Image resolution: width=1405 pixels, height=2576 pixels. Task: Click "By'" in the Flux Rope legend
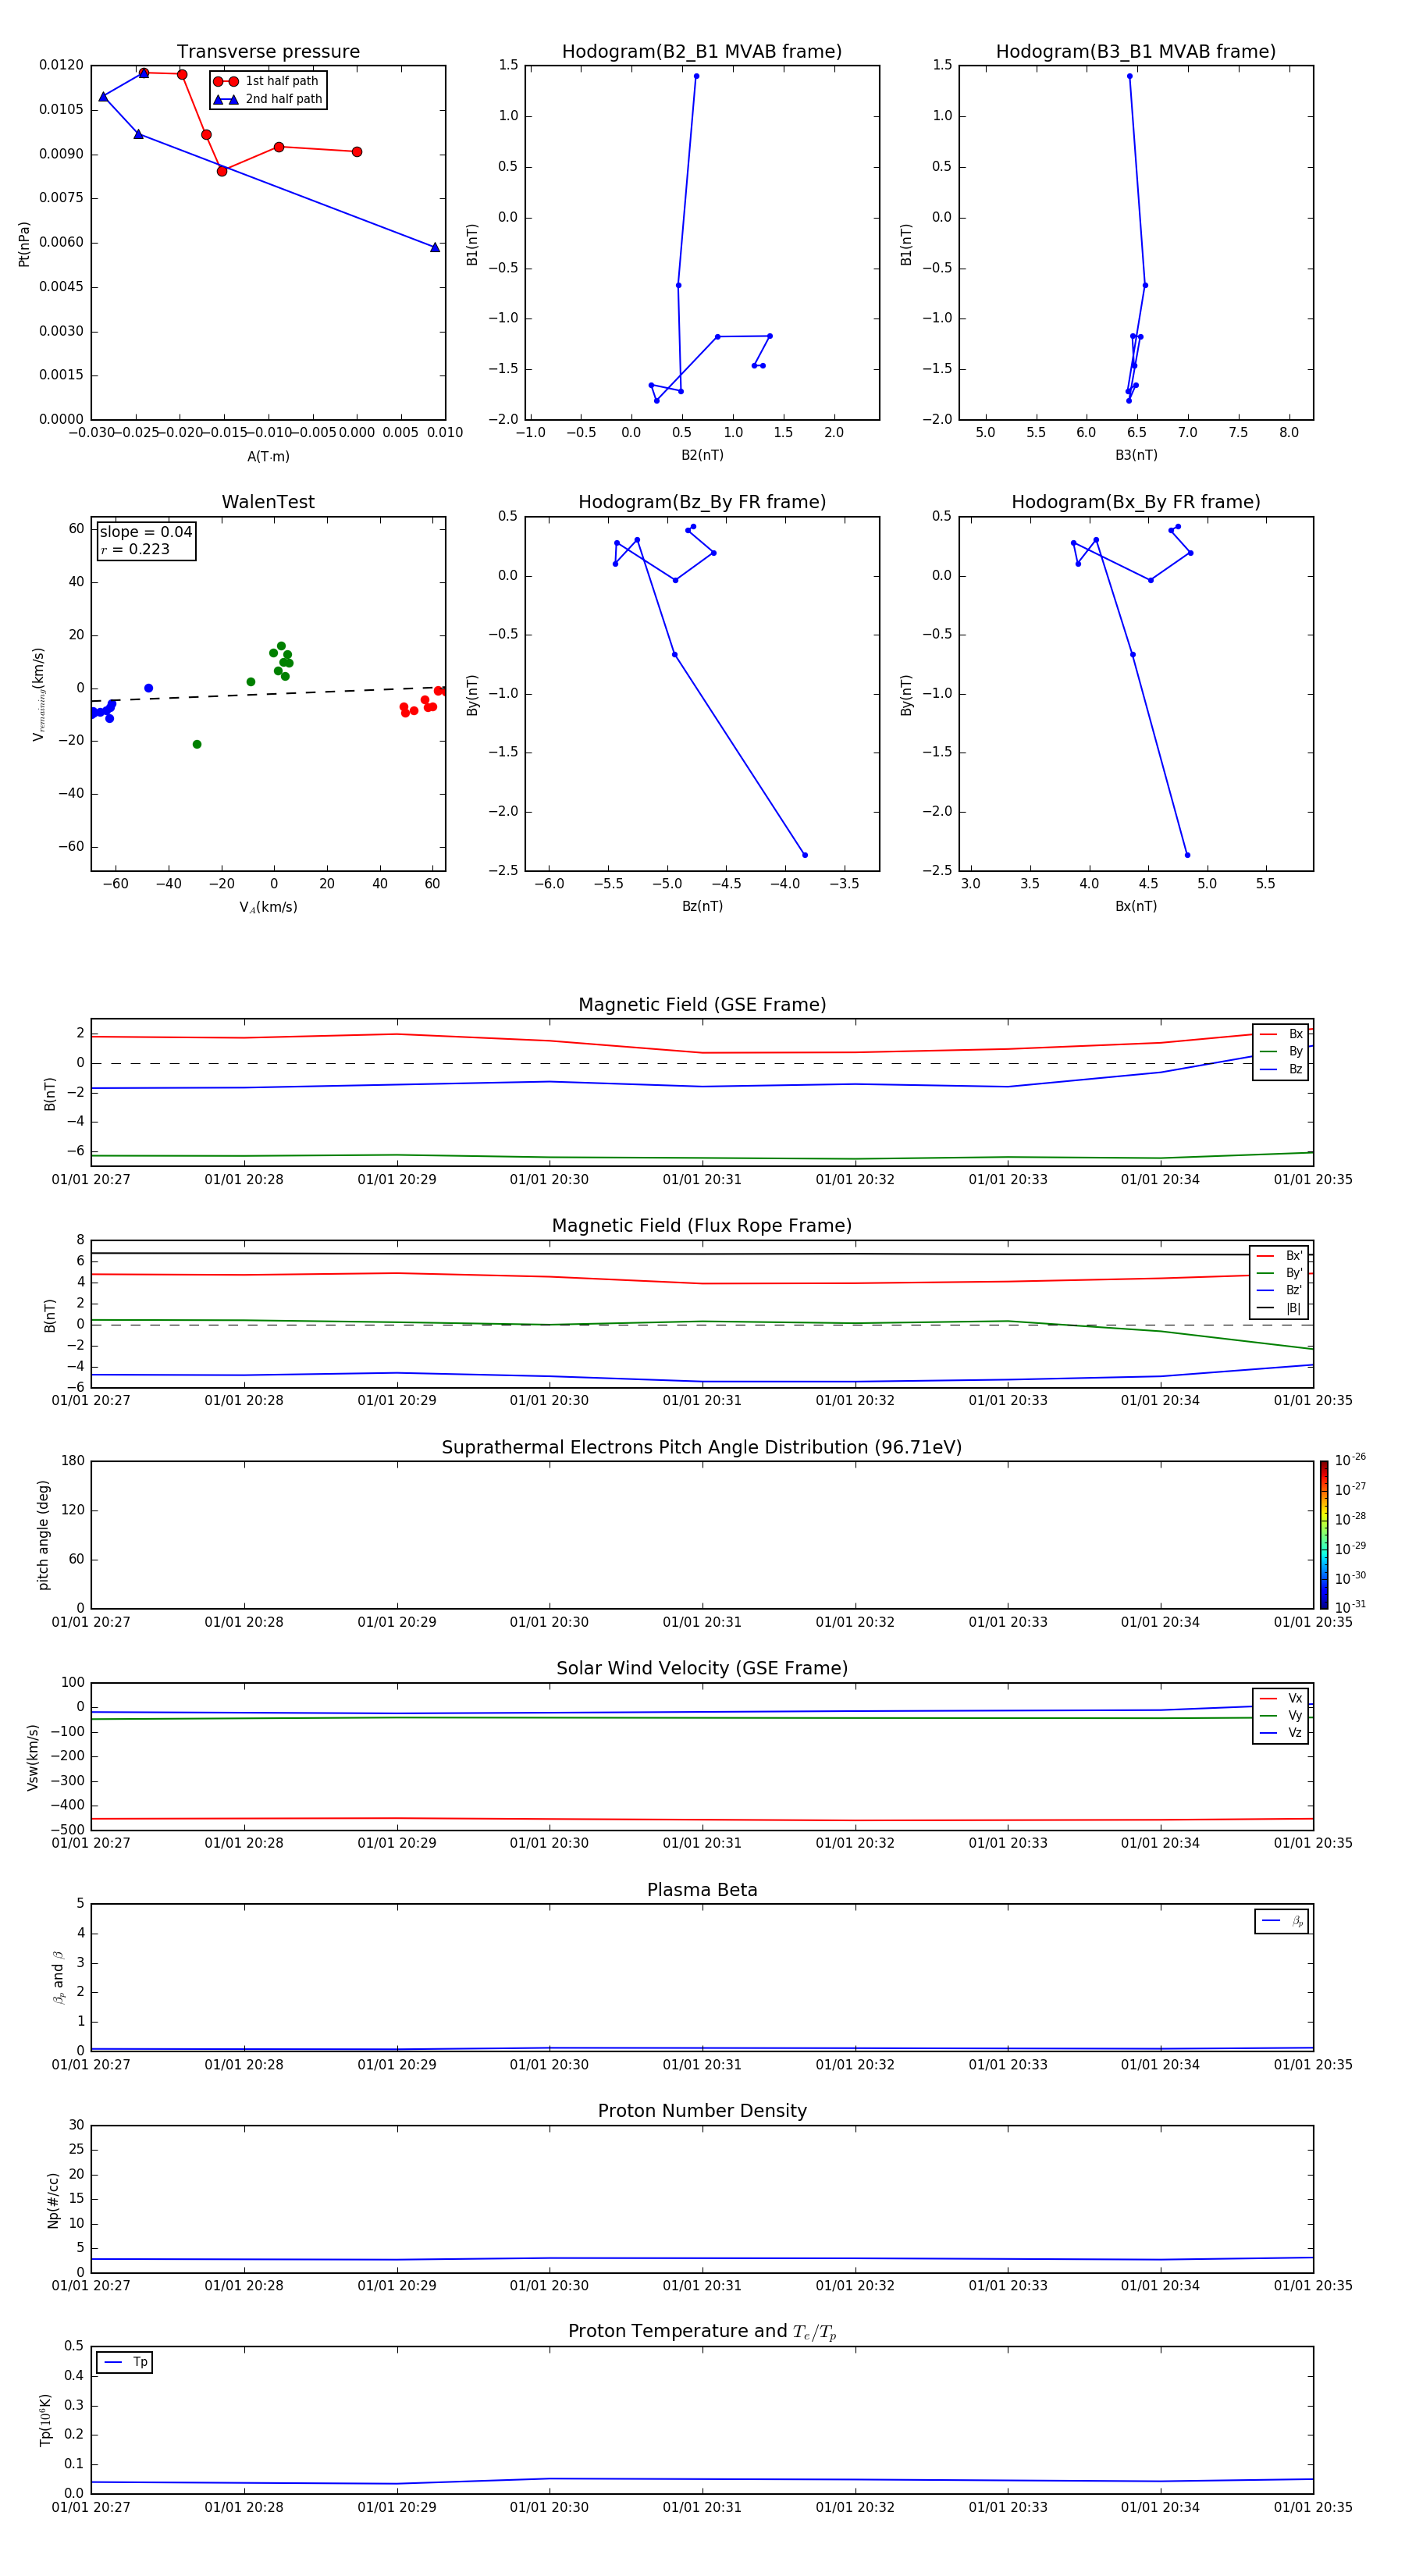1293,1273
